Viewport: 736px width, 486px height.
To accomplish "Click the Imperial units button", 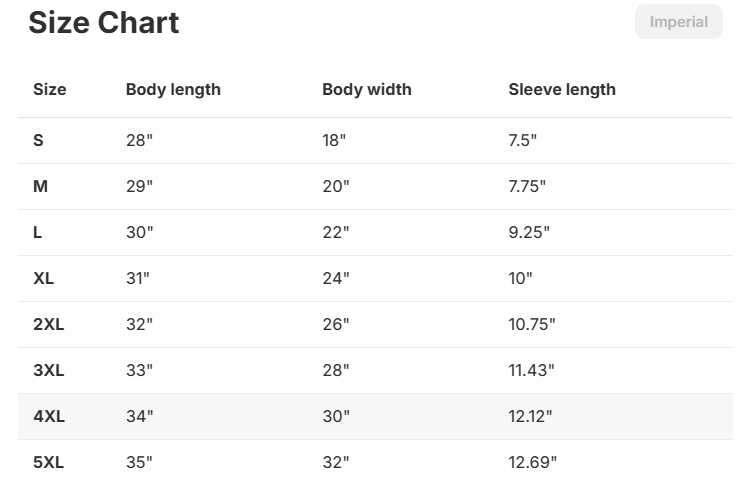I will click(x=678, y=22).
